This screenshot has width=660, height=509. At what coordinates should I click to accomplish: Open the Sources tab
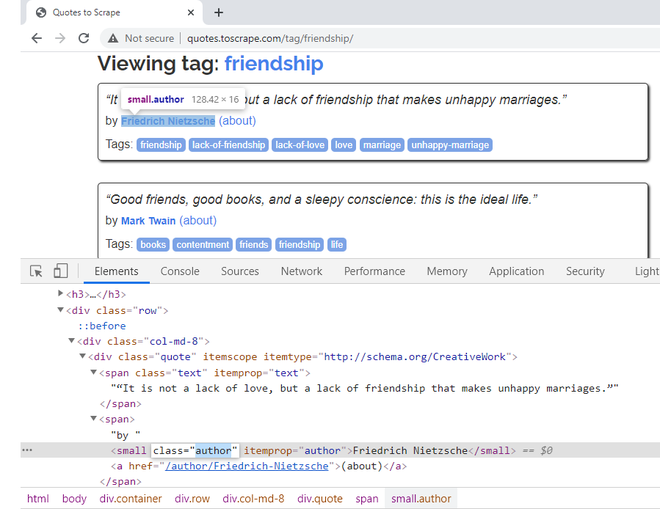click(240, 271)
